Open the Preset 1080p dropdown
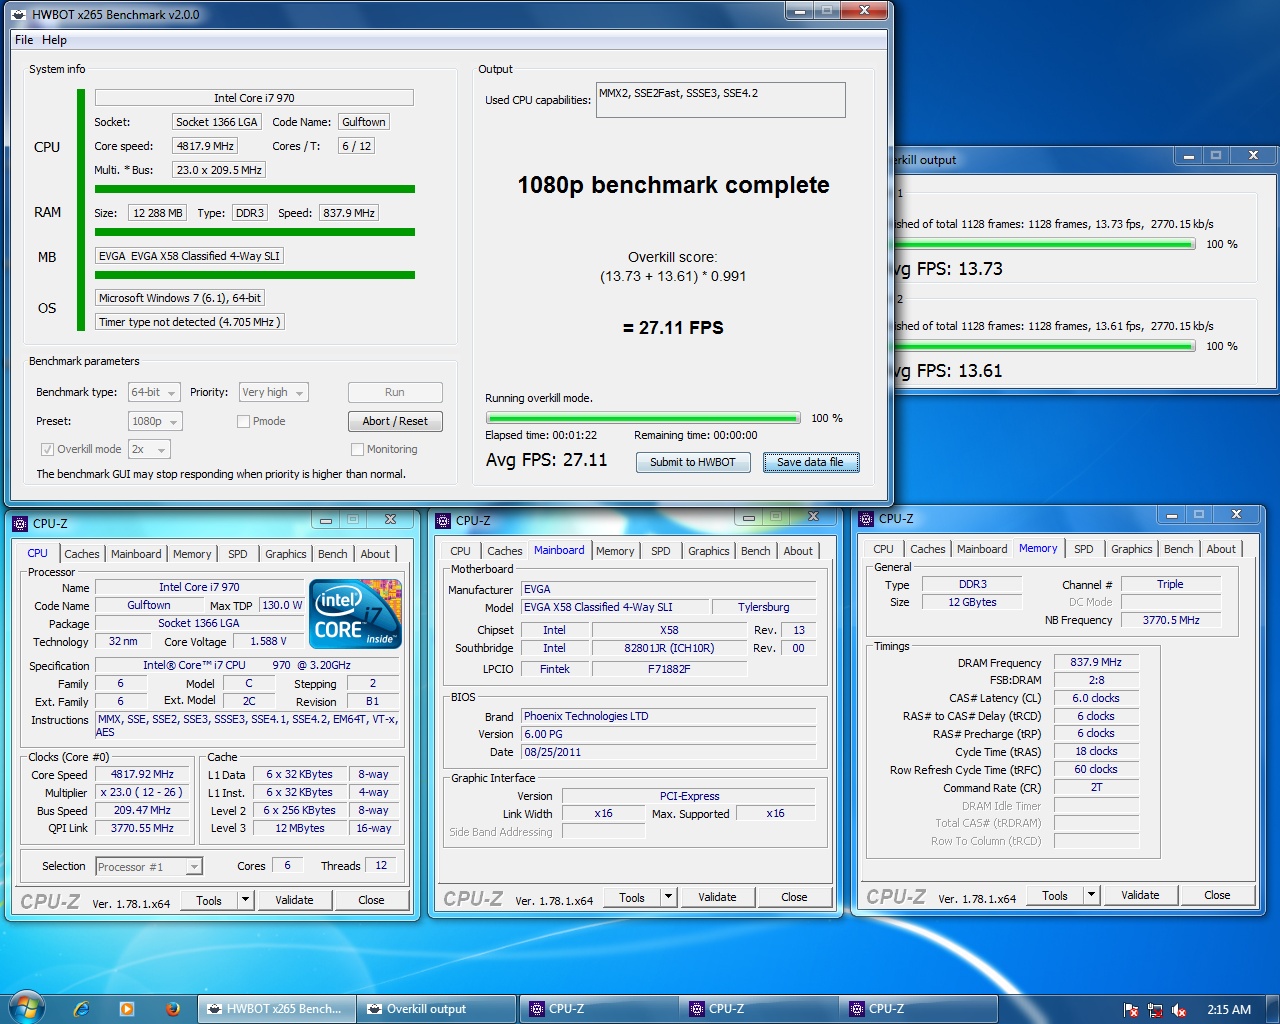The image size is (1280, 1024). pyautogui.click(x=155, y=421)
